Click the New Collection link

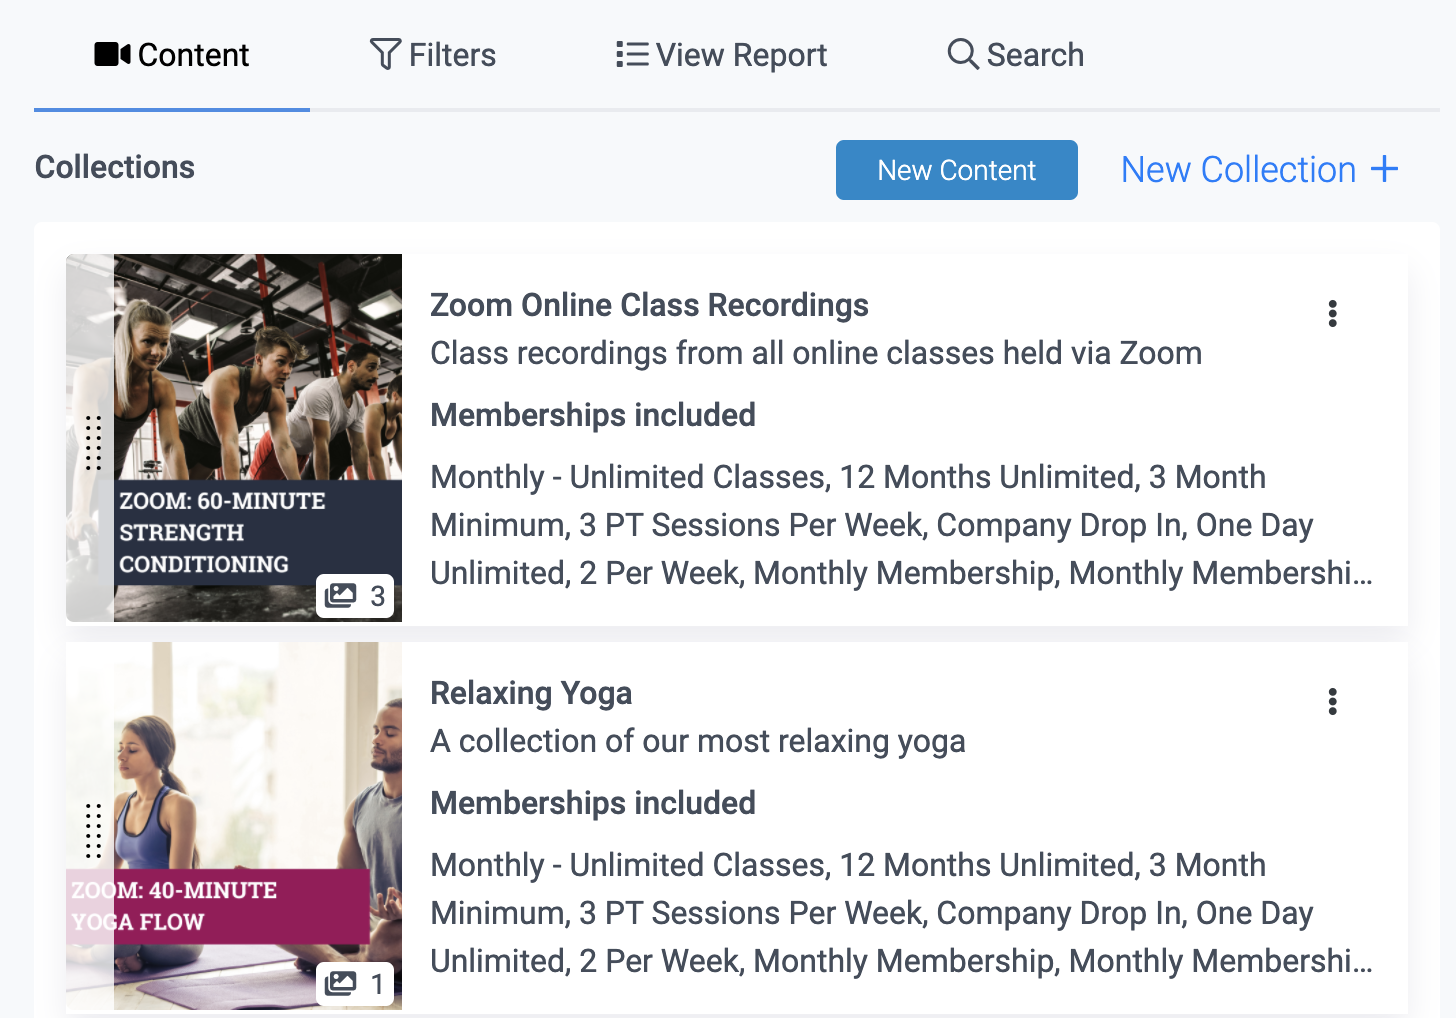click(x=1238, y=170)
